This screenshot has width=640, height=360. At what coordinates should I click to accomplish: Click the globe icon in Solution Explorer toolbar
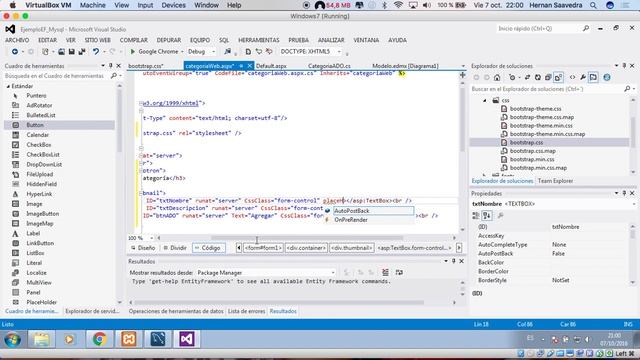point(607,78)
